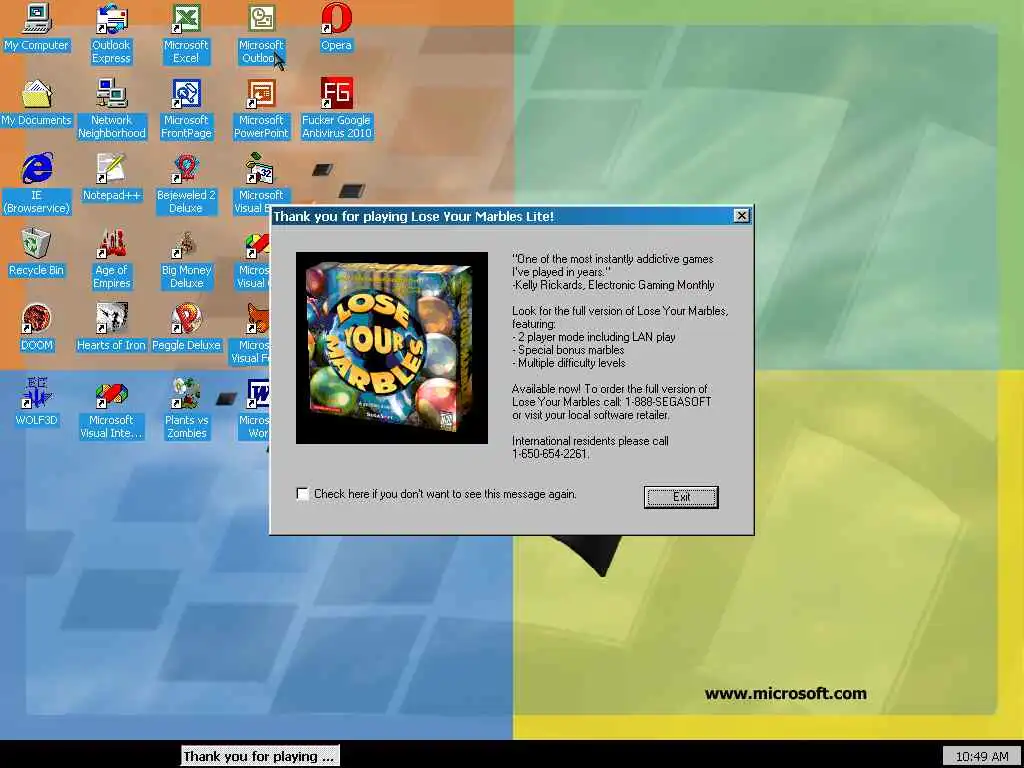Click 'Kelly Rickards, Electronic Gaming Monthly' text
Image resolution: width=1024 pixels, height=768 pixels.
pos(613,285)
